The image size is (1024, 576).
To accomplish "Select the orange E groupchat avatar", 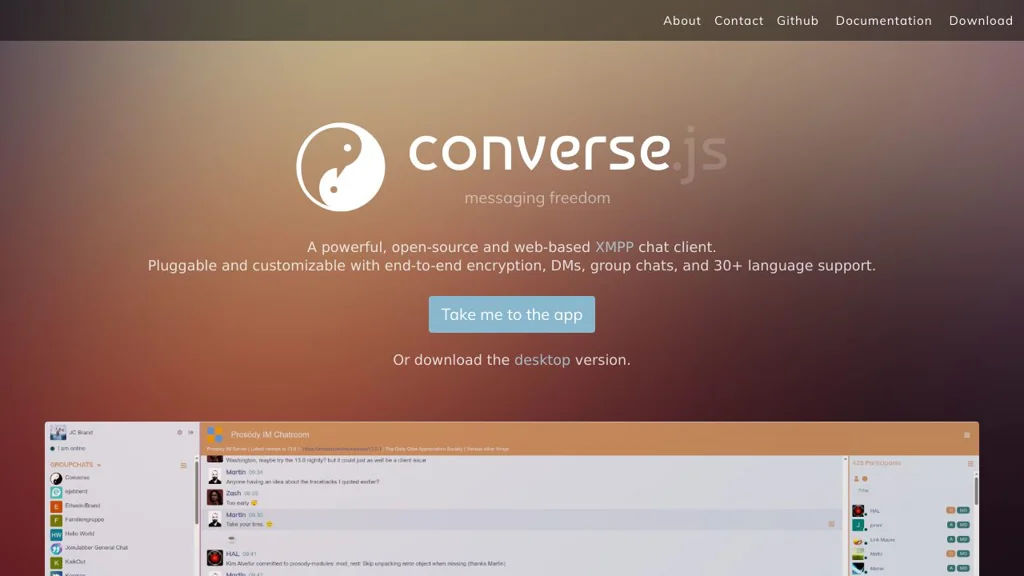I will pyautogui.click(x=56, y=506).
